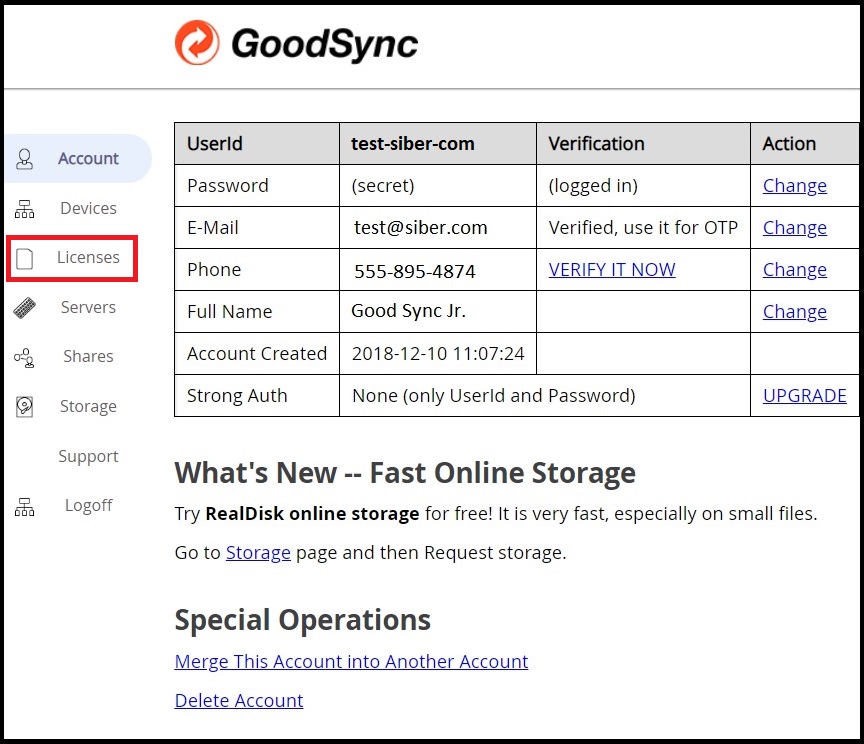Viewport: 864px width, 744px height.
Task: Click UPGRADE for Strong Auth
Action: 804,396
